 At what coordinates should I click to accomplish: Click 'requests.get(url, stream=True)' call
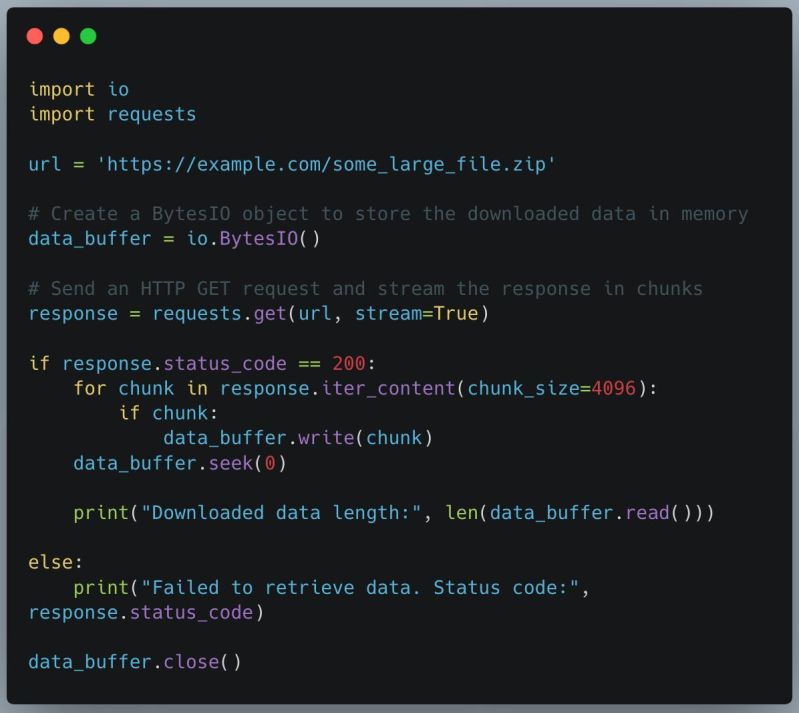tap(321, 313)
